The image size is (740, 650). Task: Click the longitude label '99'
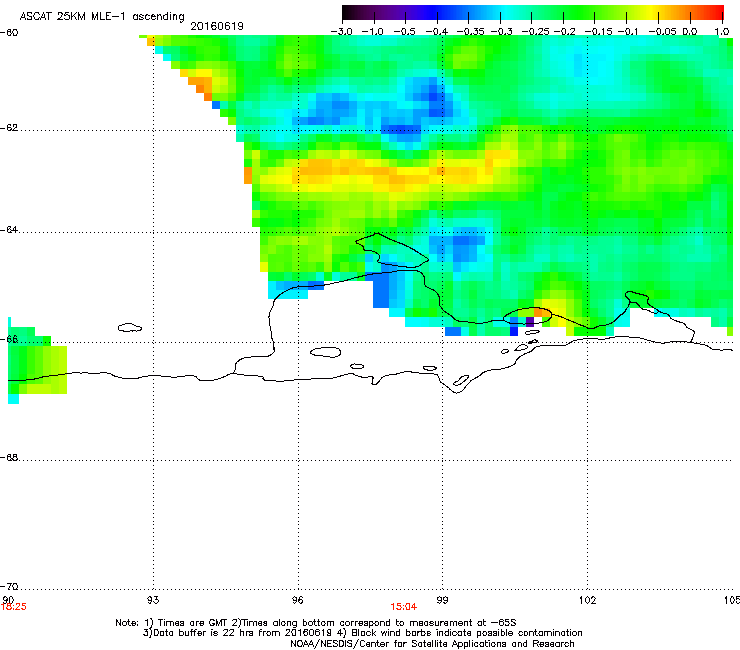tap(442, 600)
